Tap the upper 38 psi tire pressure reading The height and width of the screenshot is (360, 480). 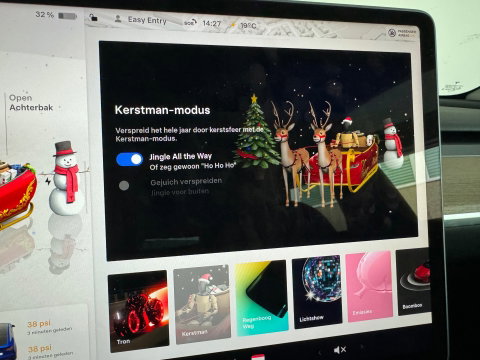[x=39, y=324]
